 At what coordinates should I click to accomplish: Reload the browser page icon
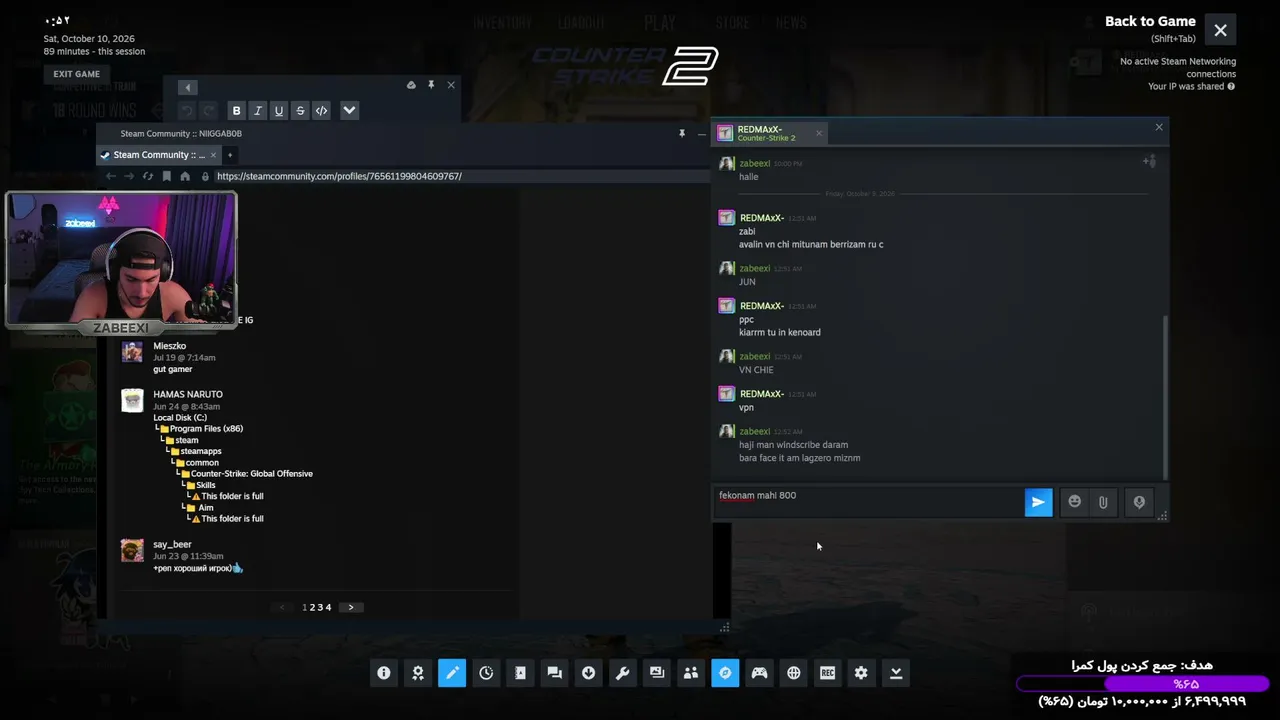[x=148, y=176]
